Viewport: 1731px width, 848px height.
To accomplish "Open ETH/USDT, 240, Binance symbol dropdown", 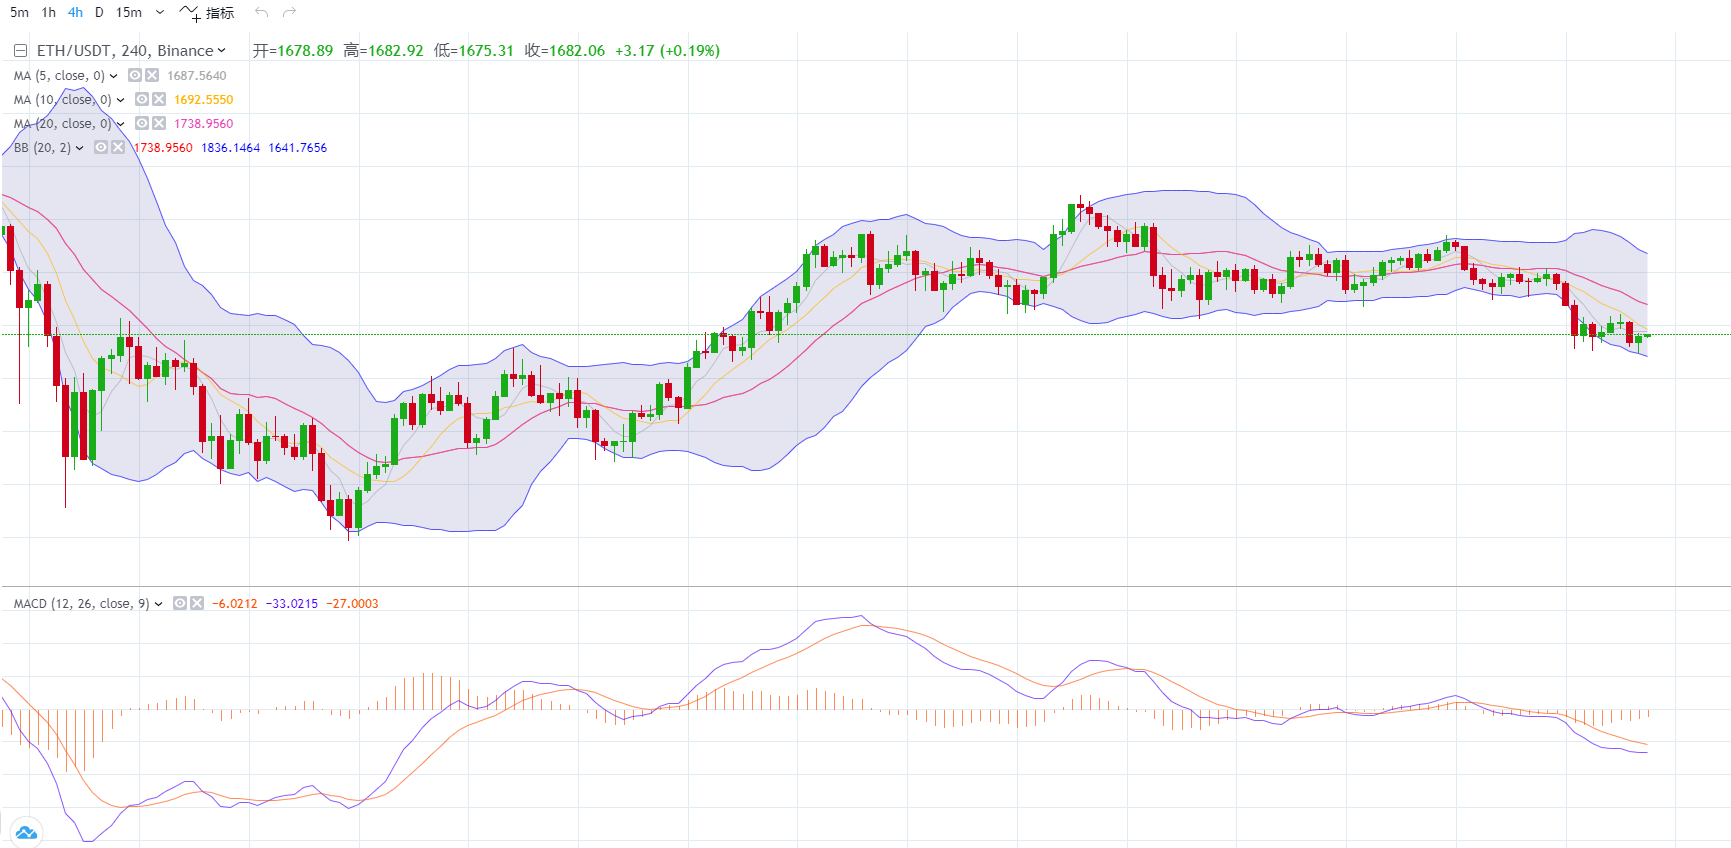I will (x=131, y=51).
